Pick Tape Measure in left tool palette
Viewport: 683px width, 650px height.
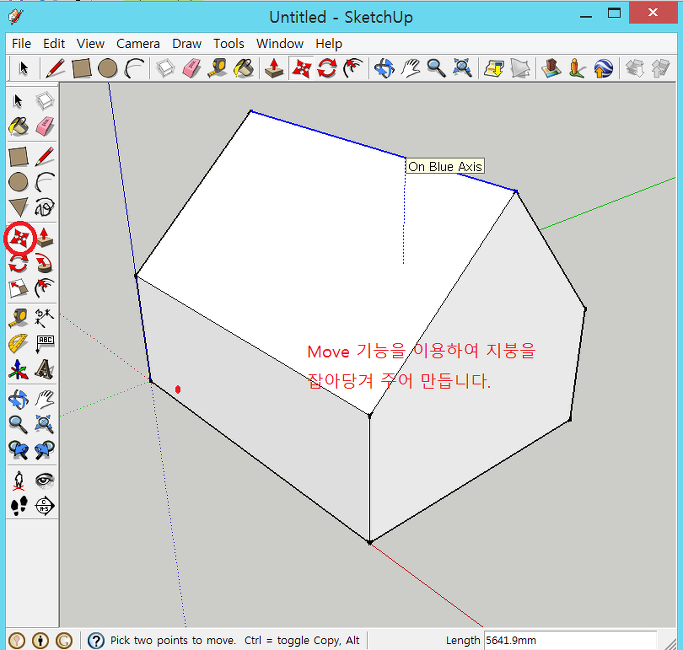(x=18, y=318)
